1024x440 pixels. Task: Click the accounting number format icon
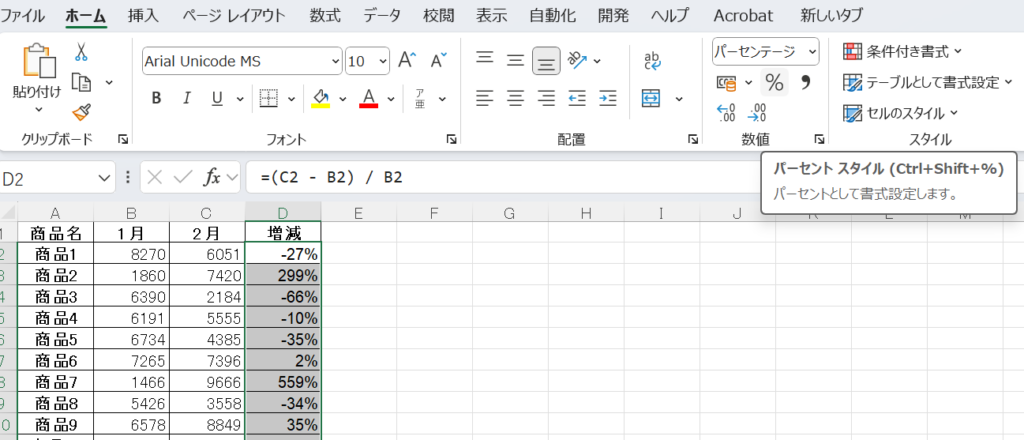(x=727, y=82)
